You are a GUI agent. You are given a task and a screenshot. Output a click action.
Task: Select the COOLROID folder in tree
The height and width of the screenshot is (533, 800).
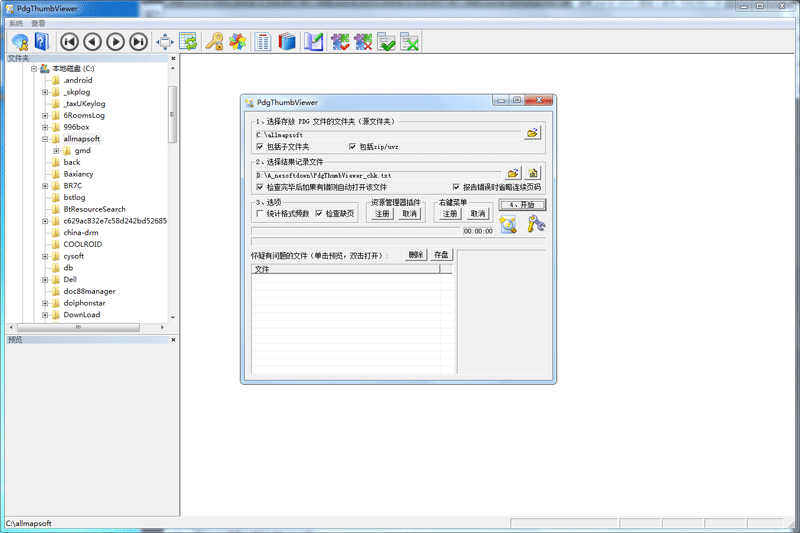83,244
